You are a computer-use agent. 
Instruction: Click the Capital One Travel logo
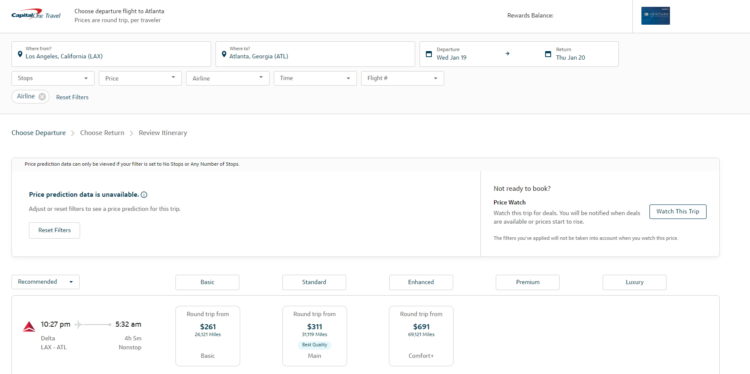coord(36,15)
